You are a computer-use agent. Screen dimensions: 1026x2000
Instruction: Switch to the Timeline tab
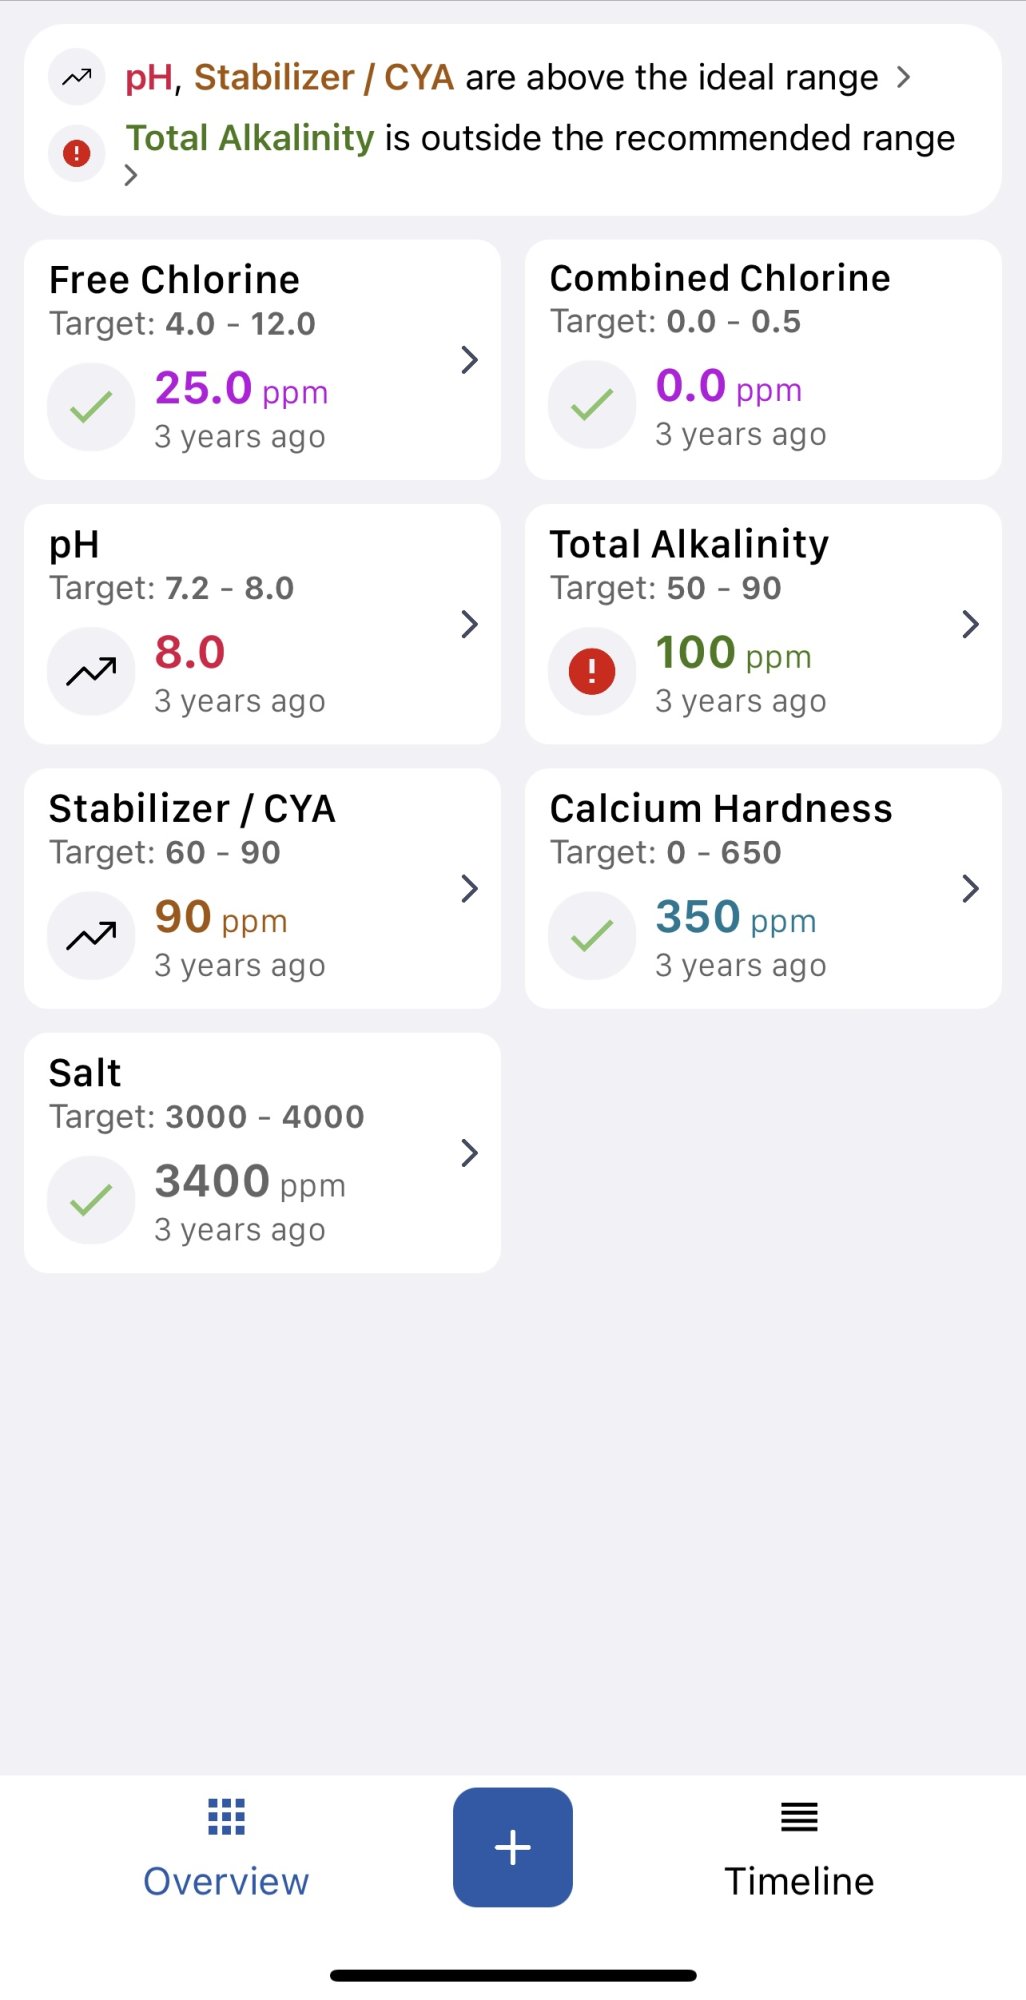799,1848
